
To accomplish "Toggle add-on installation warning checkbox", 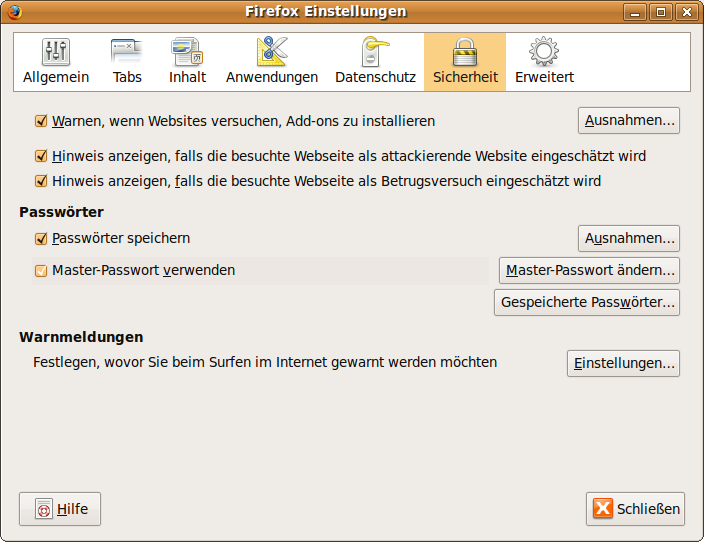I will (41, 121).
